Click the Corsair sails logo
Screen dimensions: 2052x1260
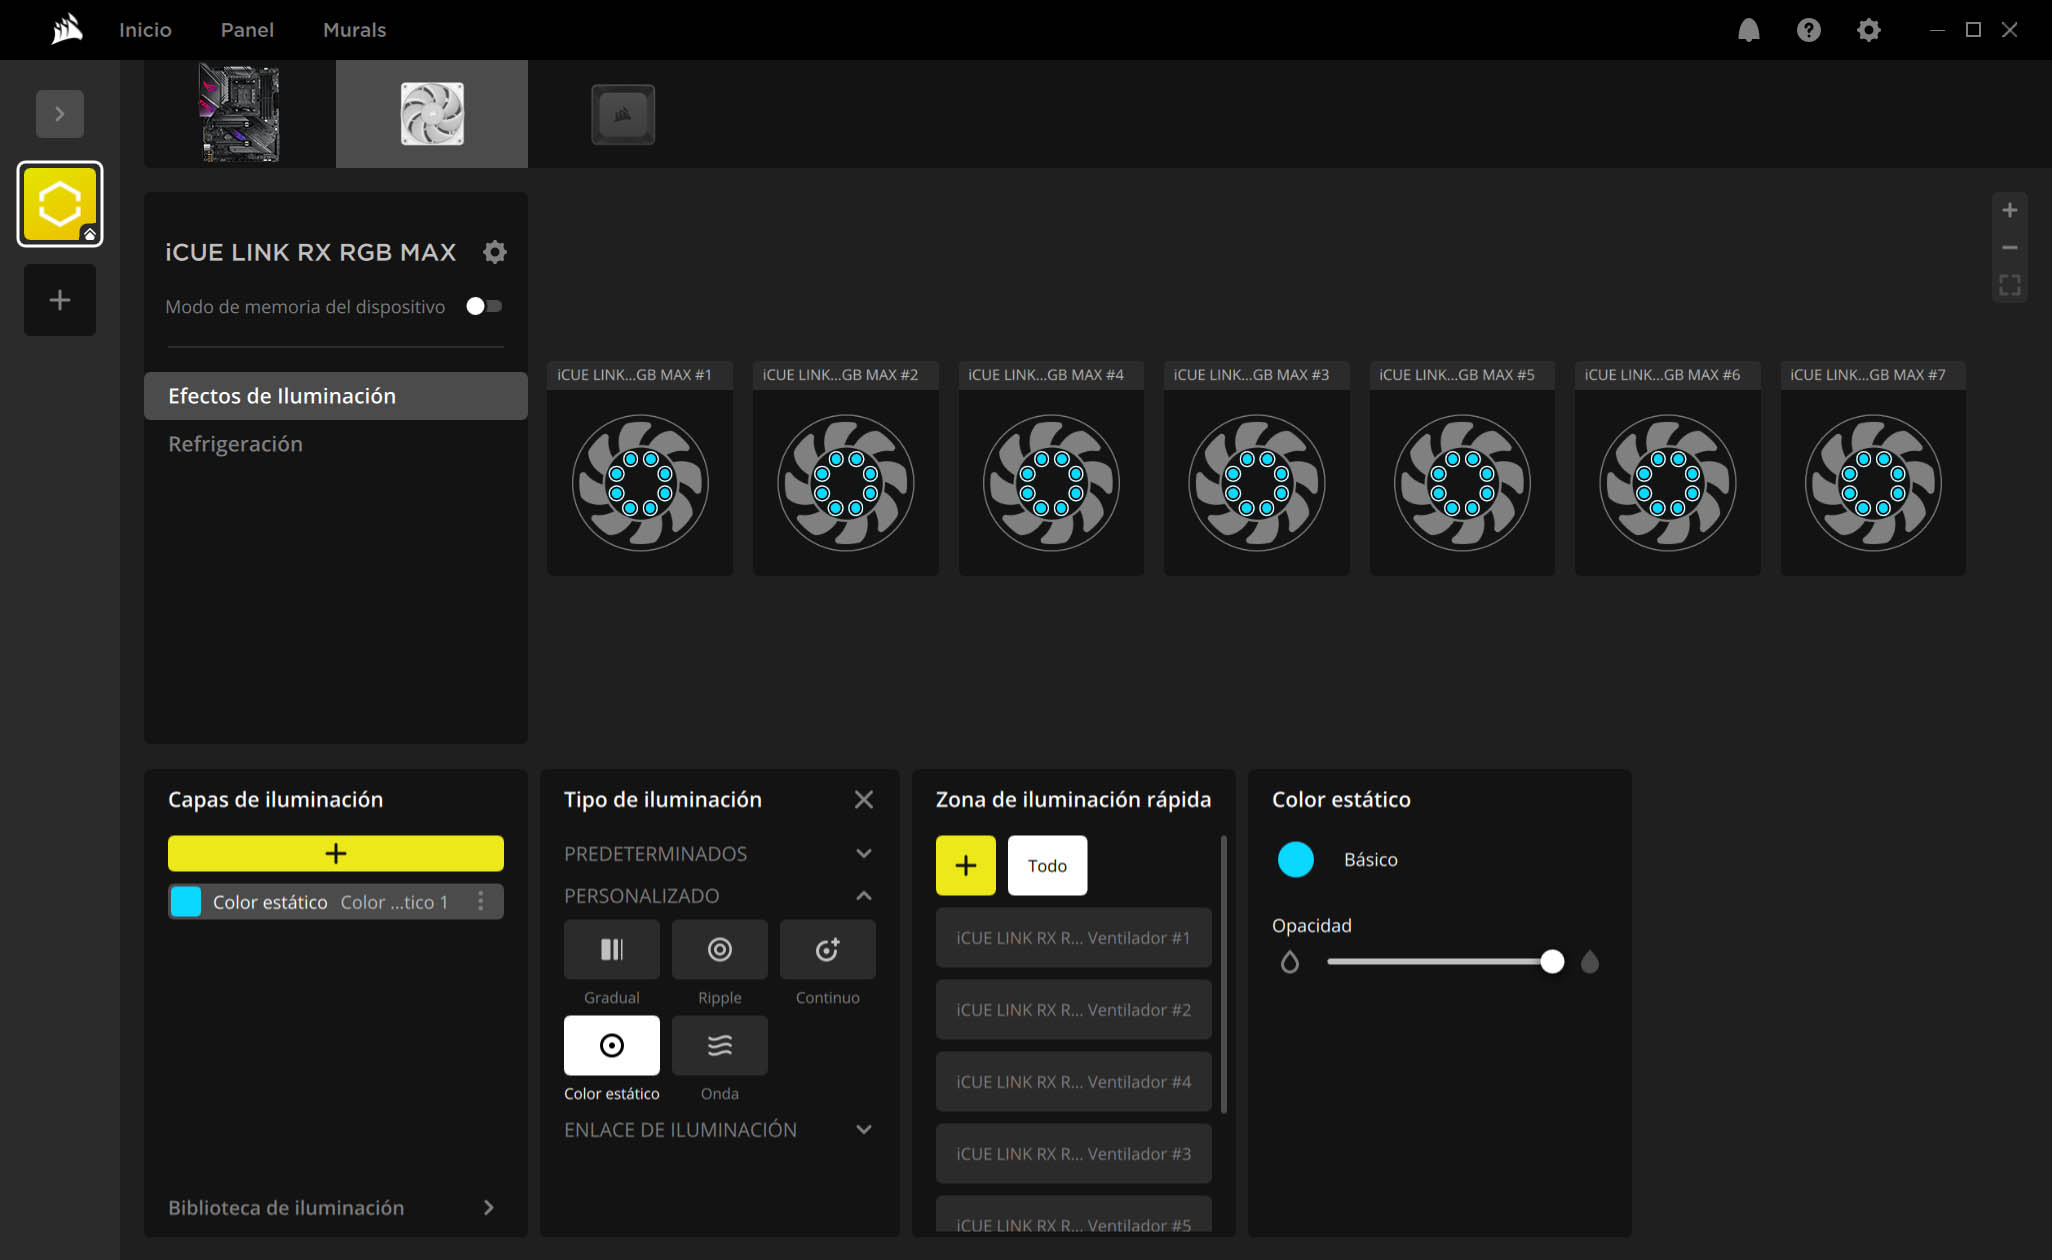coord(66,29)
